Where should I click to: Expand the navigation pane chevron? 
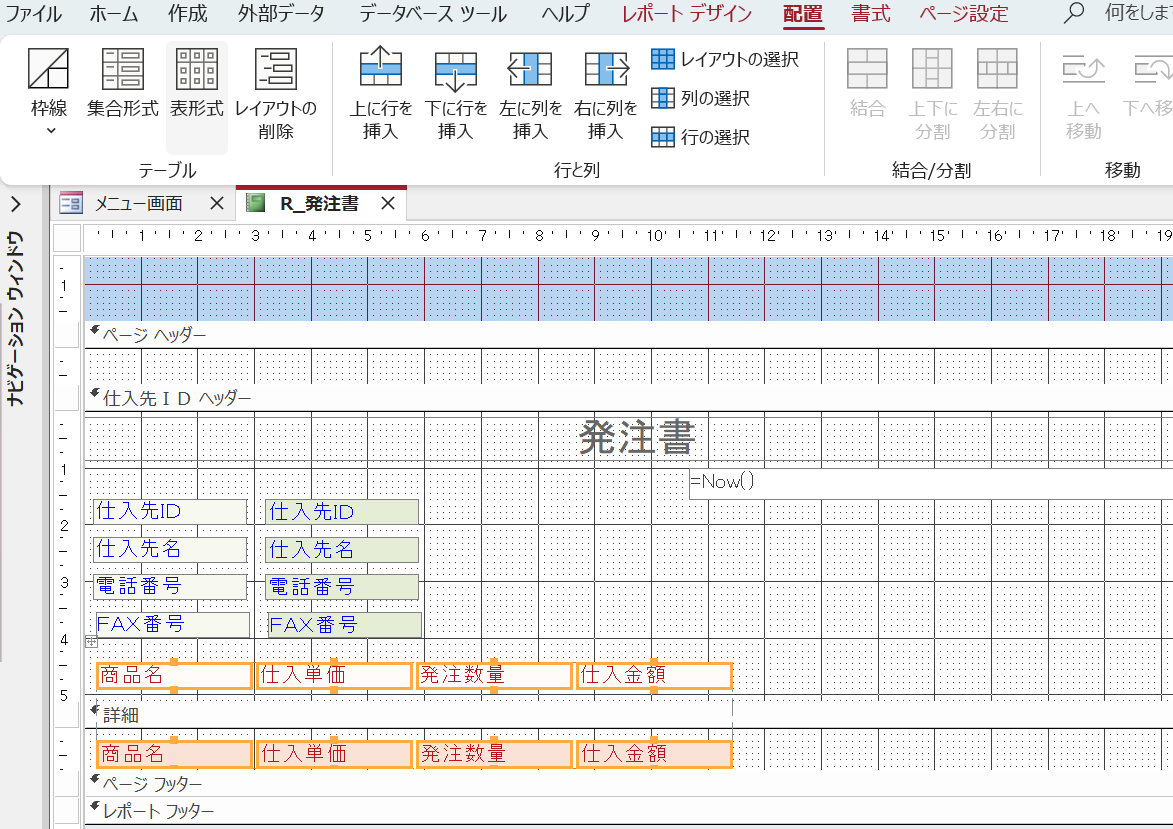[16, 204]
